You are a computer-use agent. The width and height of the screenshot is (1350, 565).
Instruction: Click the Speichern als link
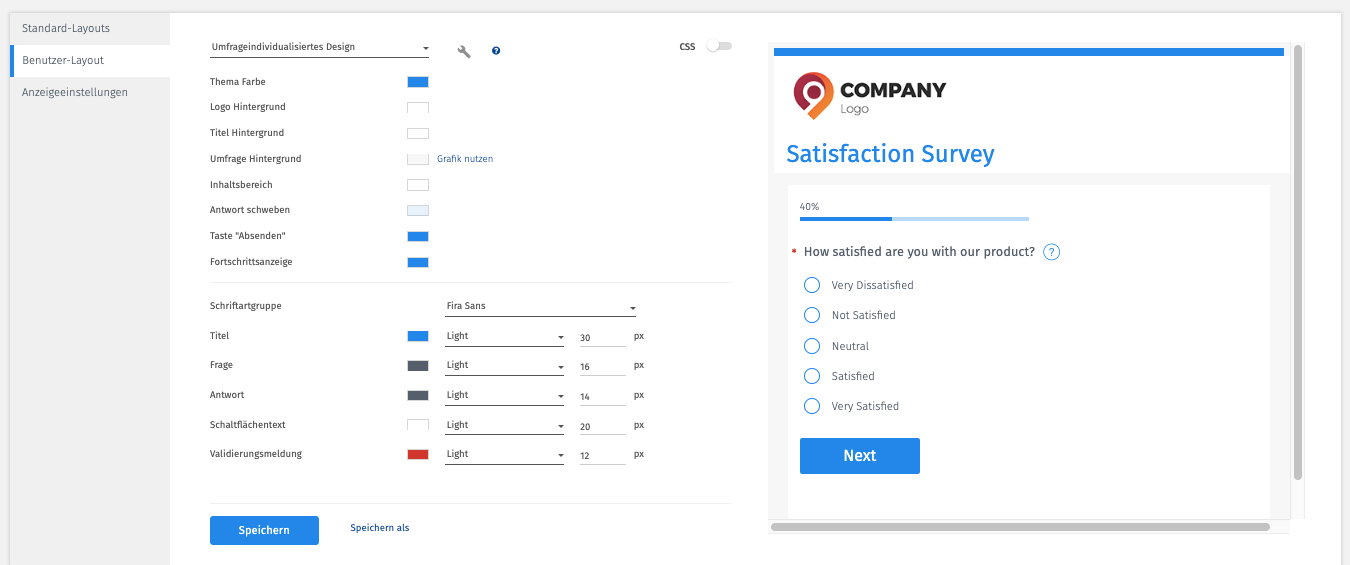[379, 528]
